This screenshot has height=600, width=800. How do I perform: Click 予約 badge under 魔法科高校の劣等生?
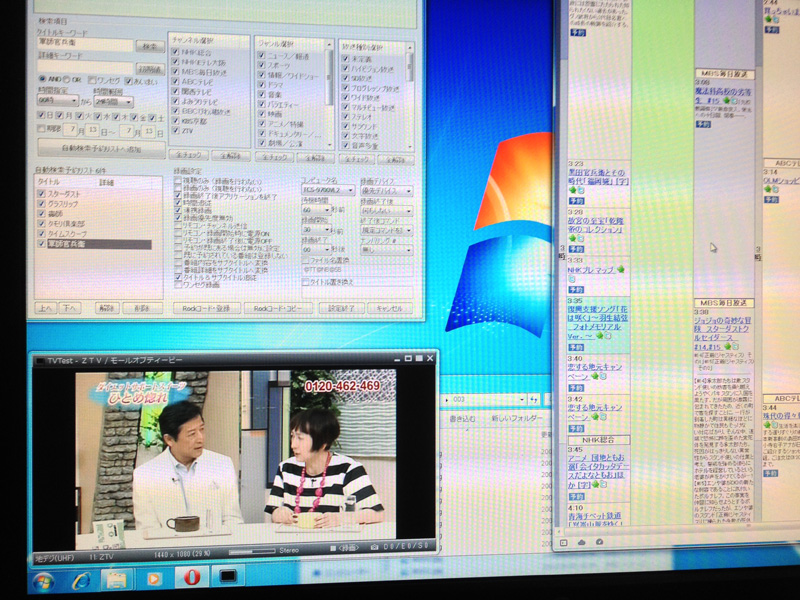[703, 124]
